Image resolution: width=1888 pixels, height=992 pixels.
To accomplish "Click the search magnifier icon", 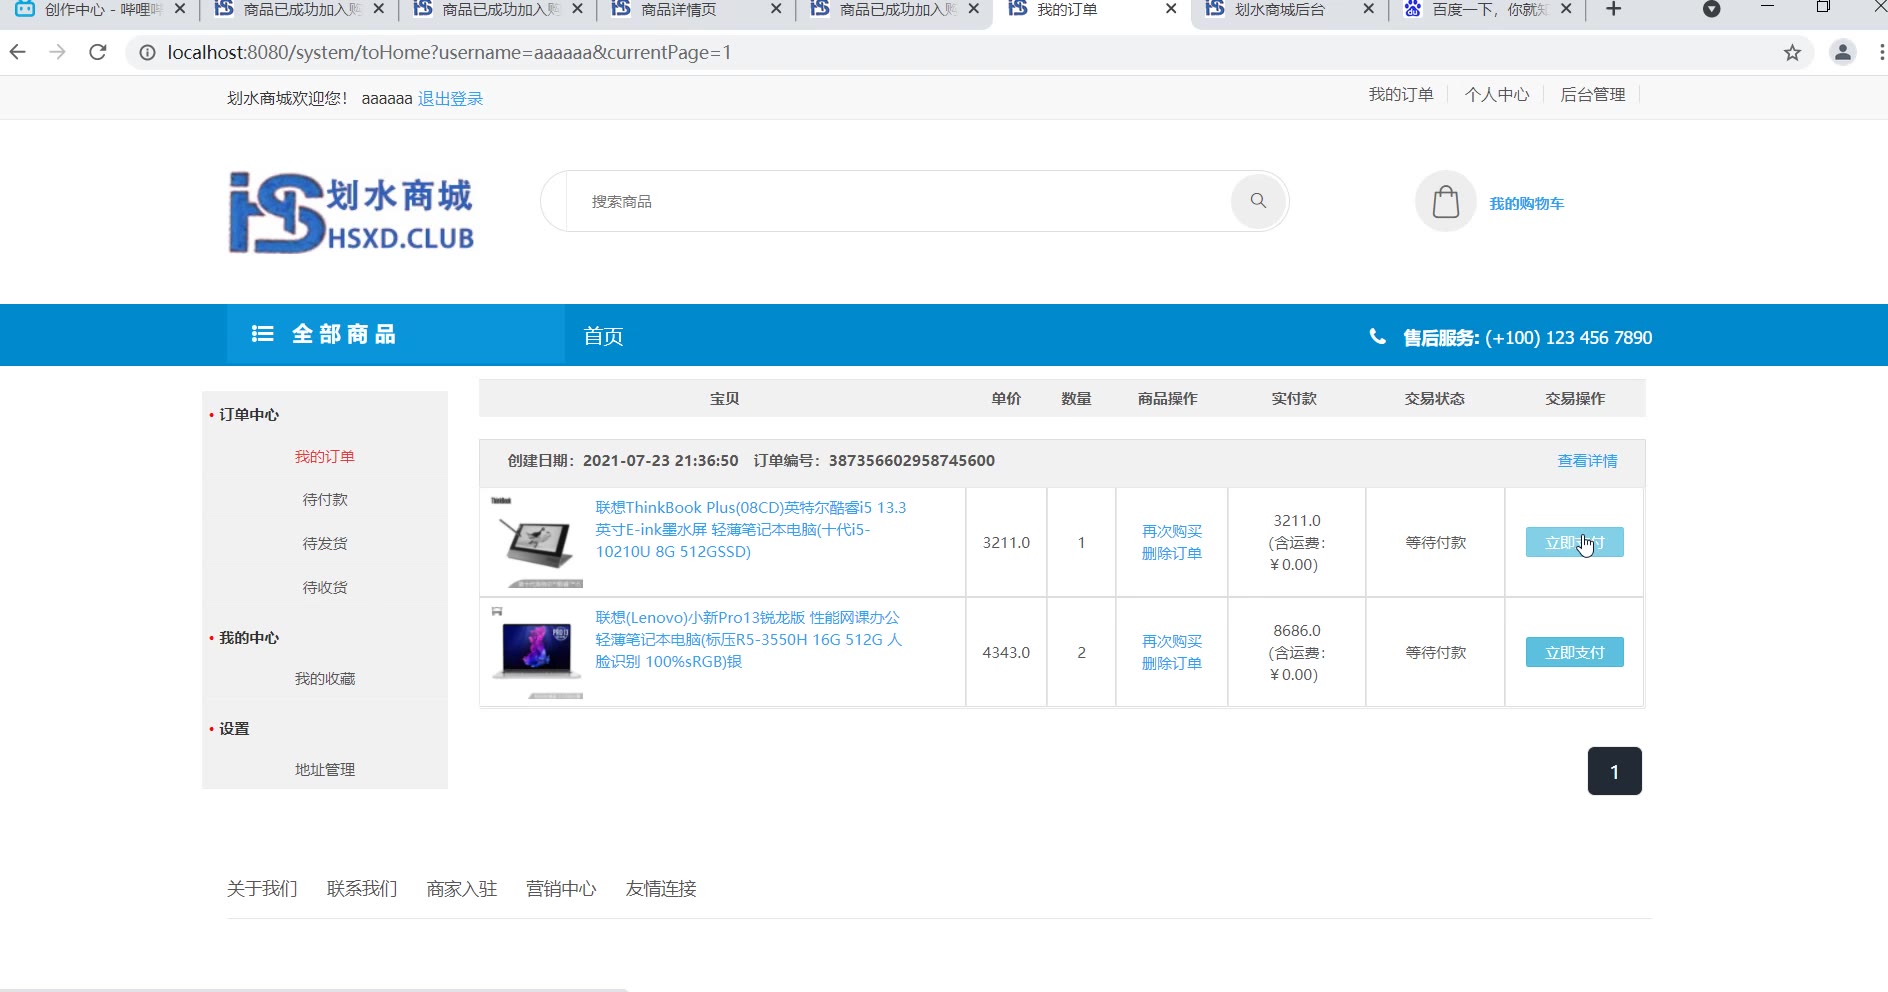I will 1258,201.
